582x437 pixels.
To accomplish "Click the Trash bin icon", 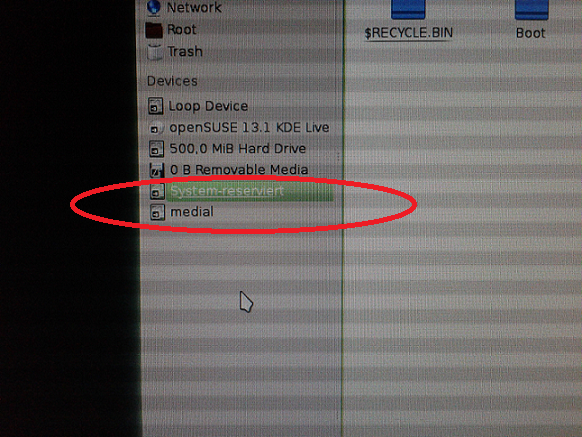I will [x=154, y=52].
